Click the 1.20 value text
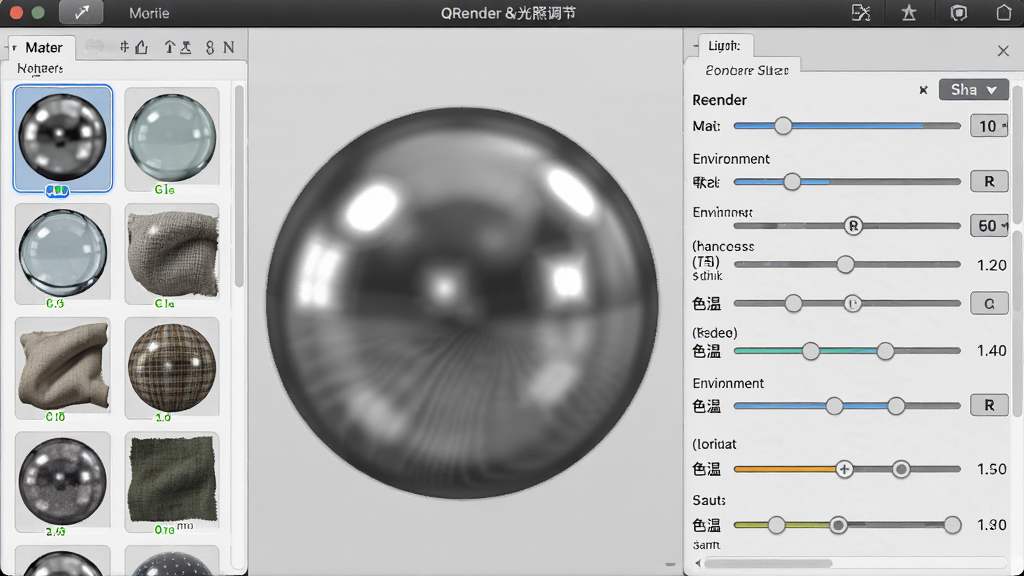This screenshot has width=1024, height=576. coord(991,265)
